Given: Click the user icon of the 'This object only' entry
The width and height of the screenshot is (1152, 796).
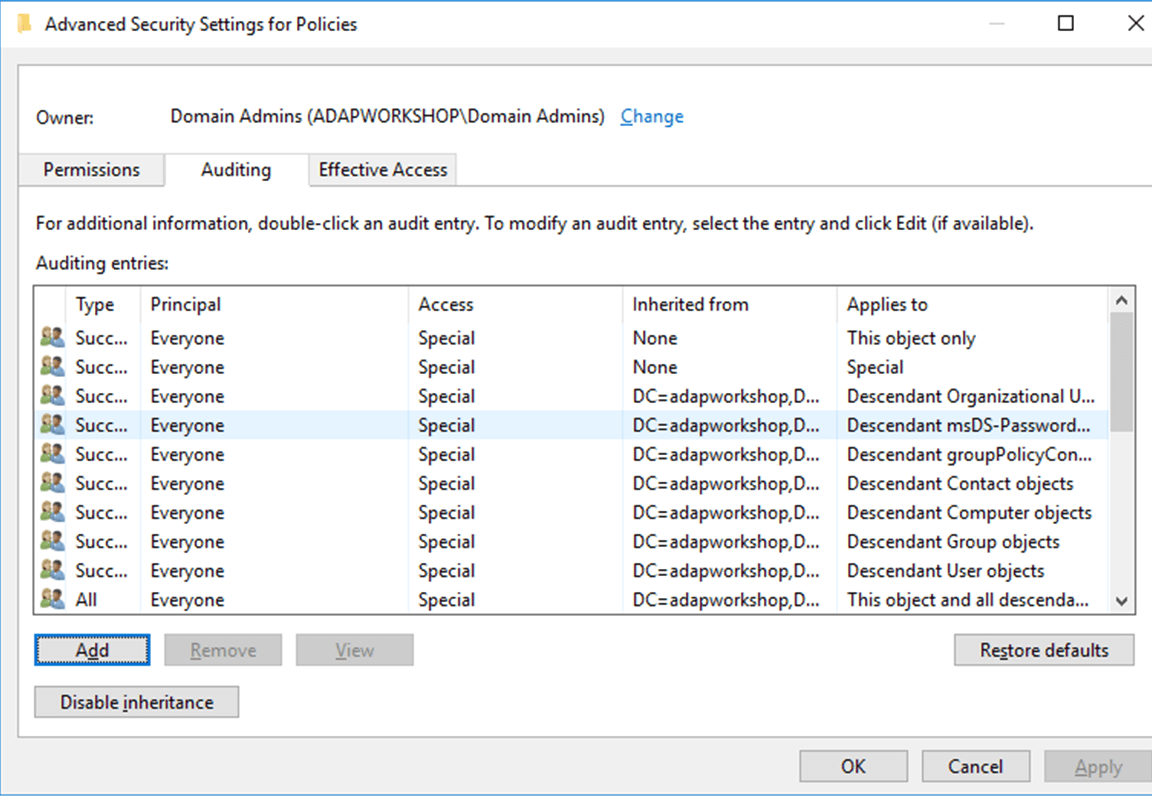Looking at the screenshot, I should coord(52,338).
